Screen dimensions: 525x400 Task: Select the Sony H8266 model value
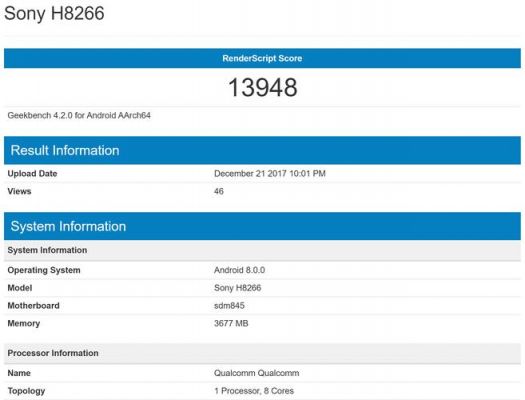click(237, 288)
